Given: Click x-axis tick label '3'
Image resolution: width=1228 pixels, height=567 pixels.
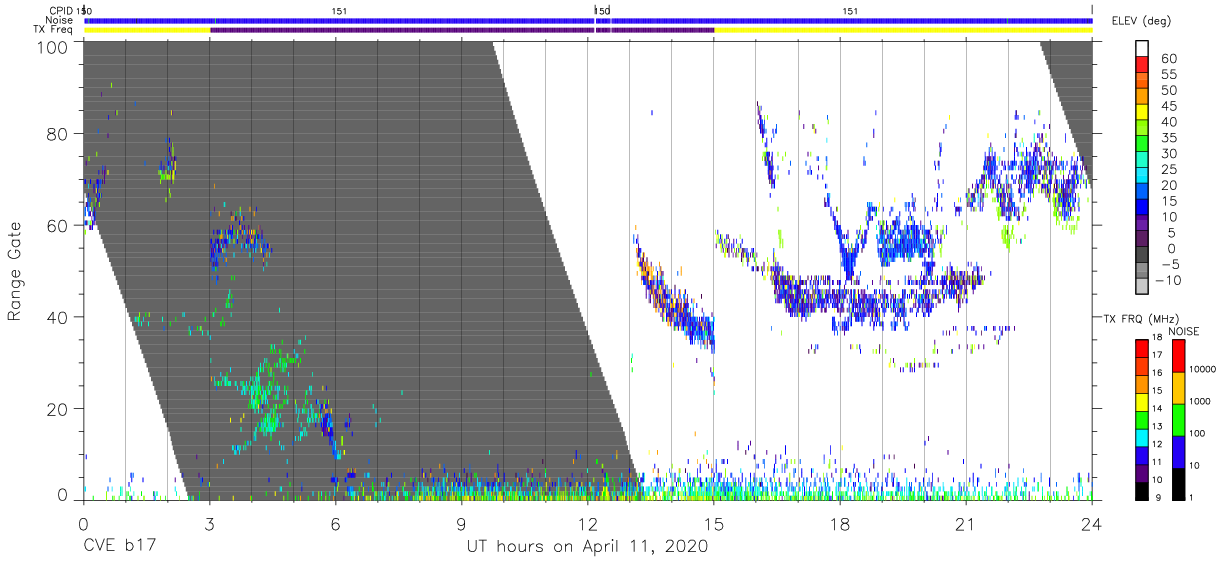Looking at the screenshot, I should 209,523.
